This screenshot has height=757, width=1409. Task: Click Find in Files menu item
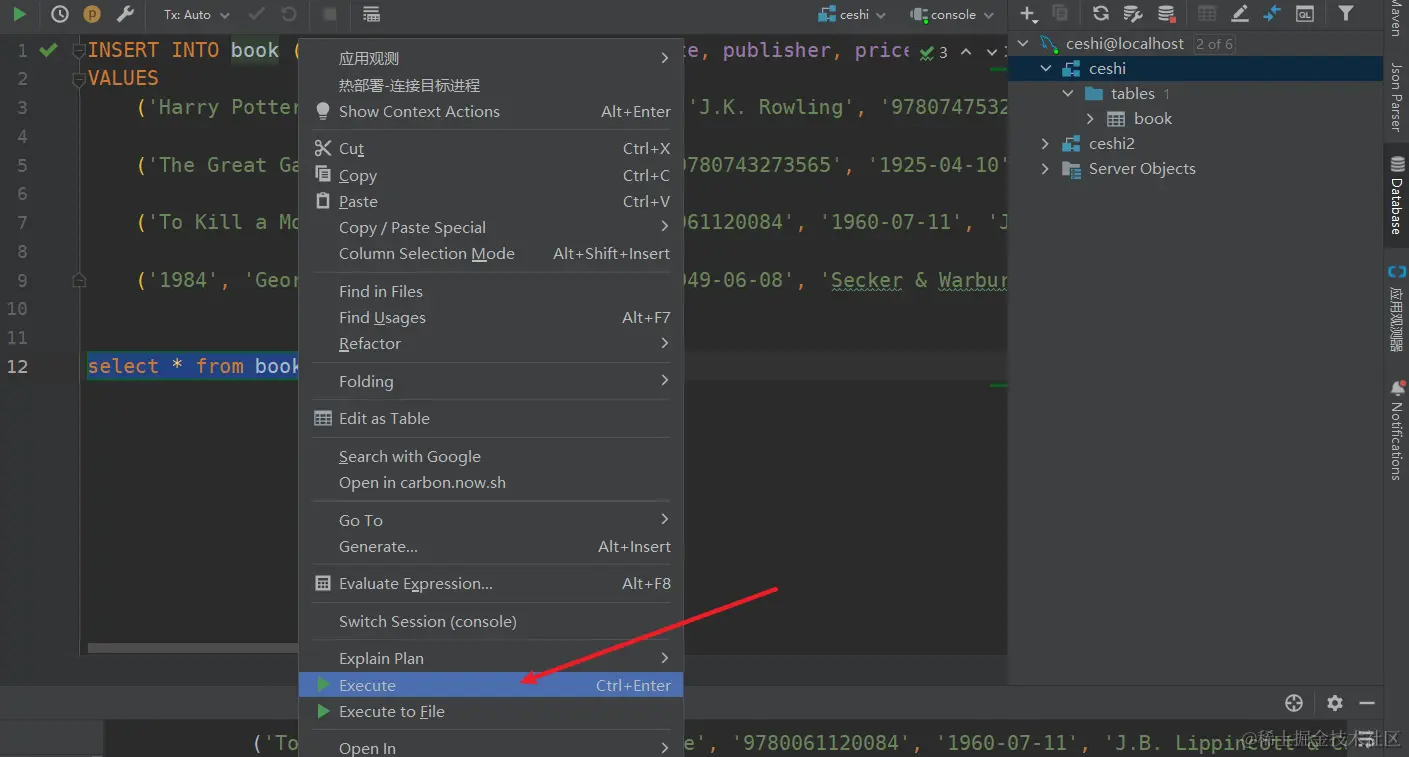491,291
